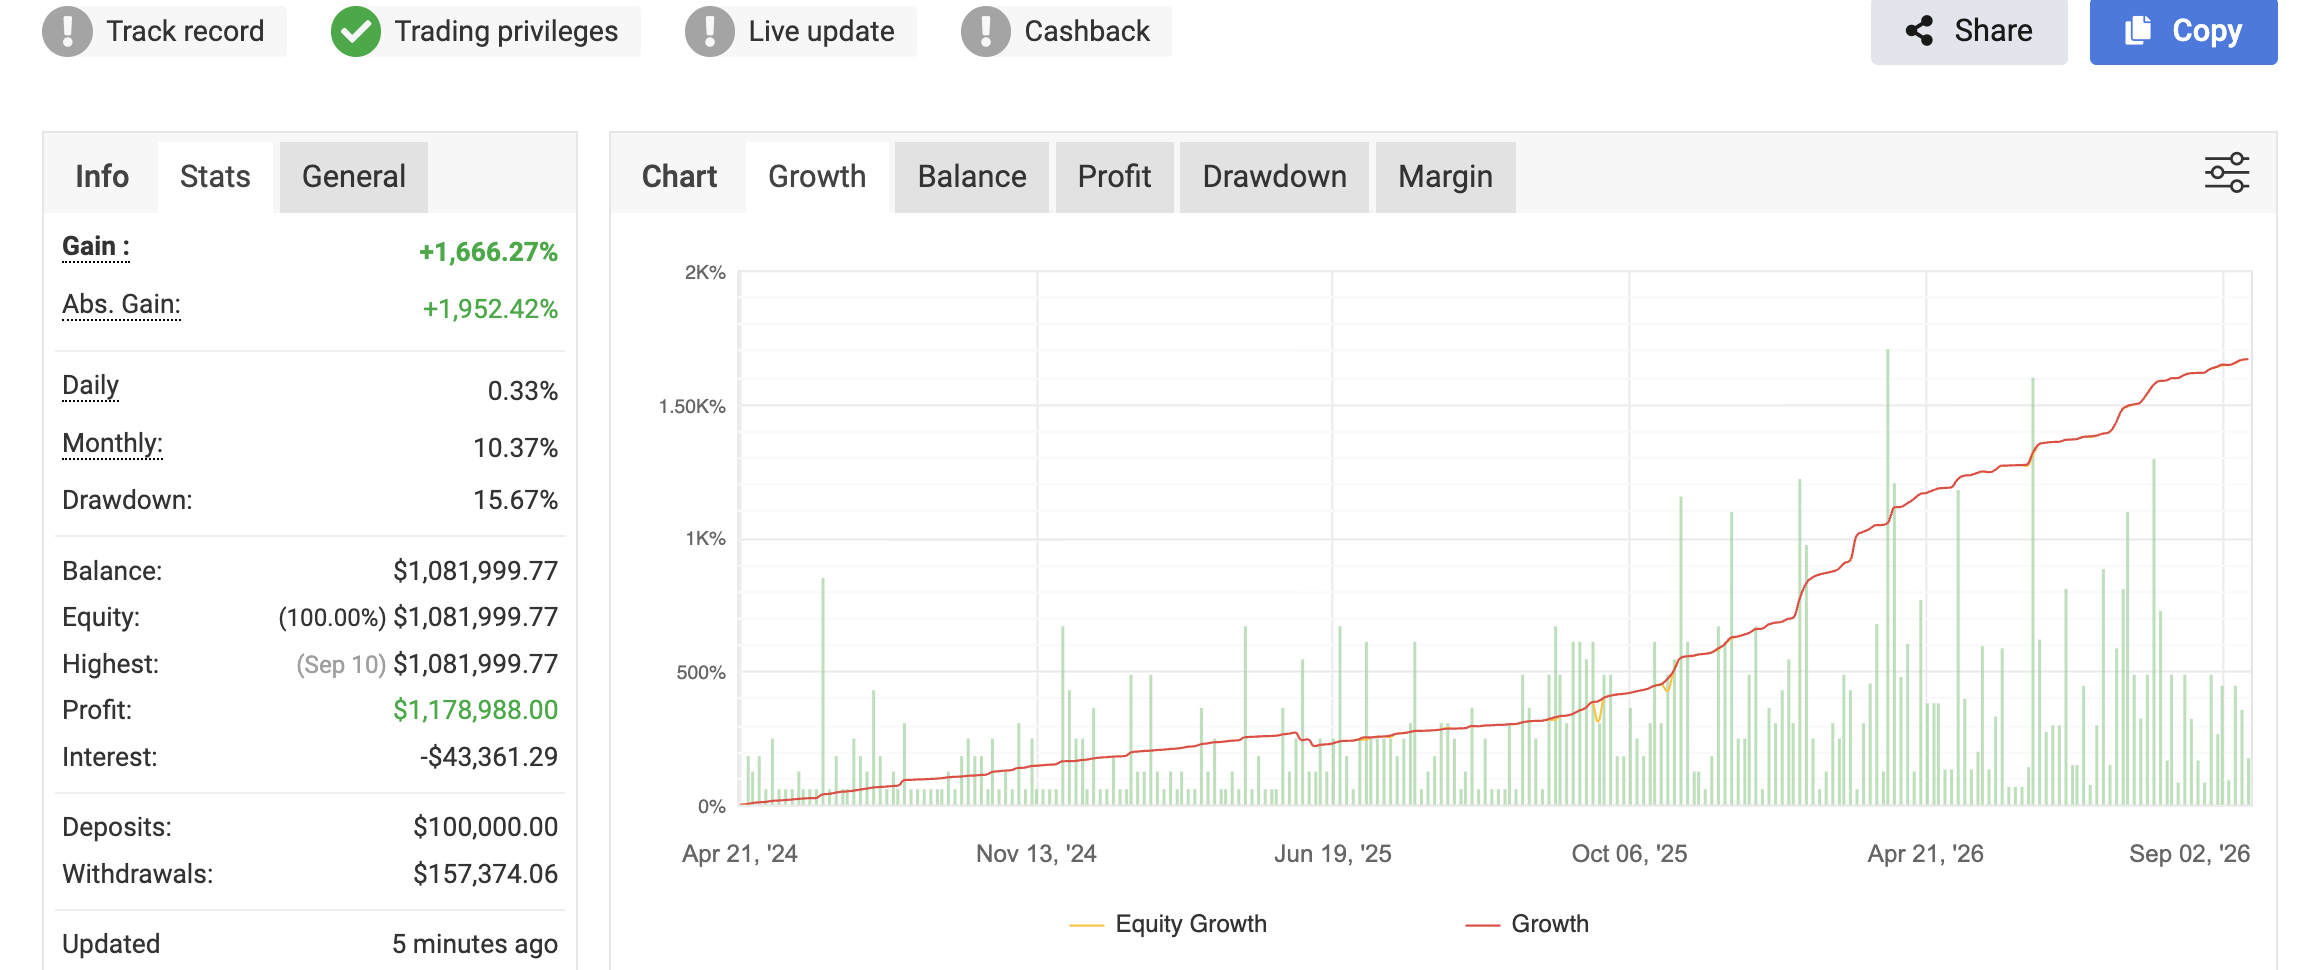Screen dimensions: 2302x970
Task: Click the monthly value 10.37%
Action: point(515,448)
